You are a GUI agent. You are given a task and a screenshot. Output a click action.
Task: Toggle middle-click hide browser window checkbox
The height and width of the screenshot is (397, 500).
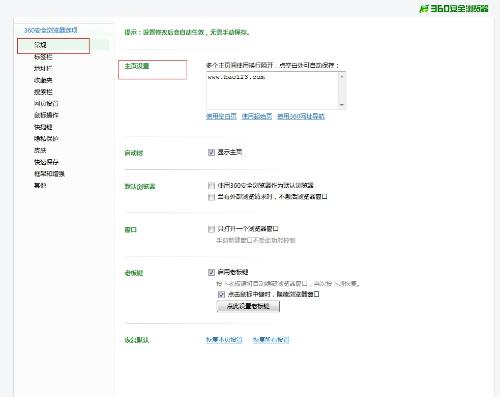point(221,294)
